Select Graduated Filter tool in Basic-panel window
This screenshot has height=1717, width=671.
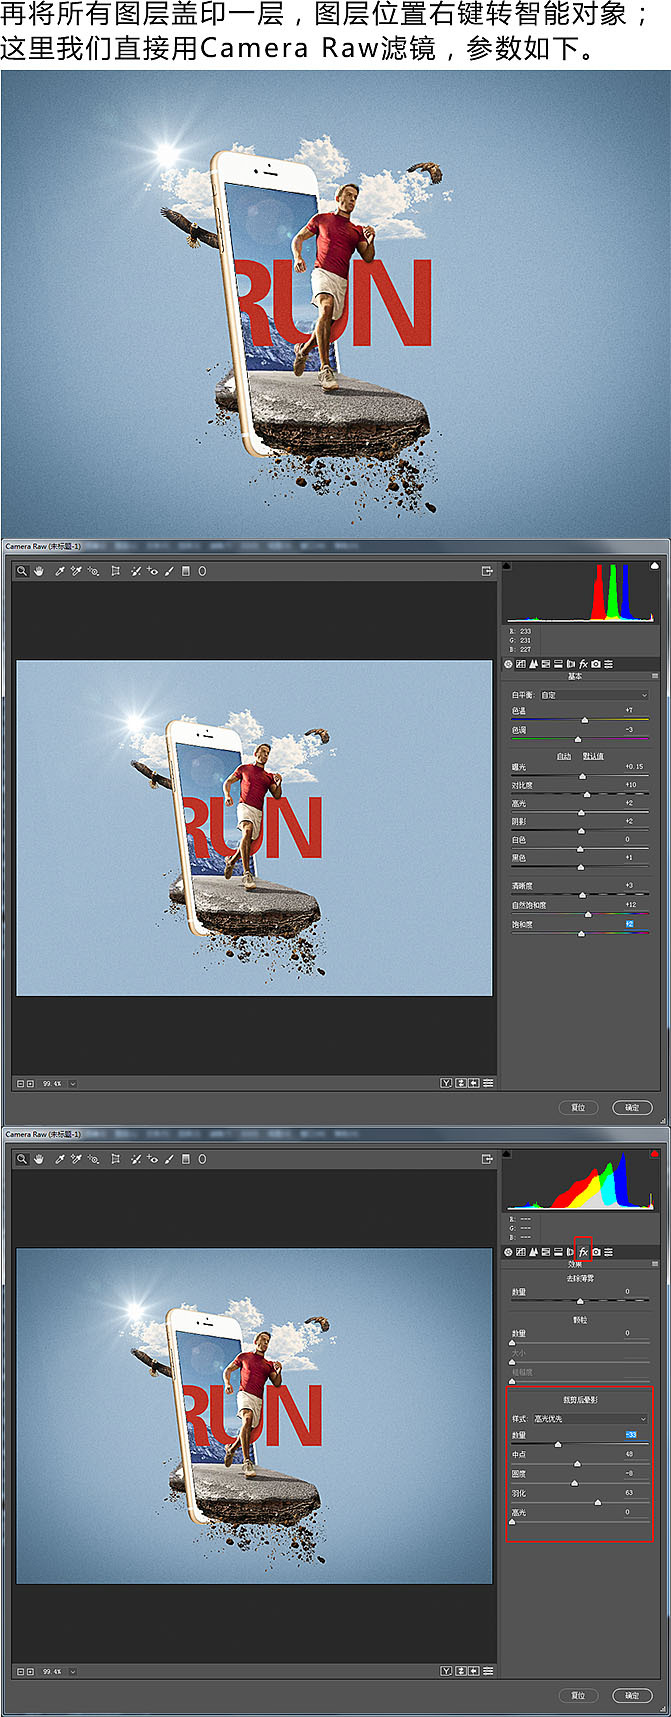(186, 571)
